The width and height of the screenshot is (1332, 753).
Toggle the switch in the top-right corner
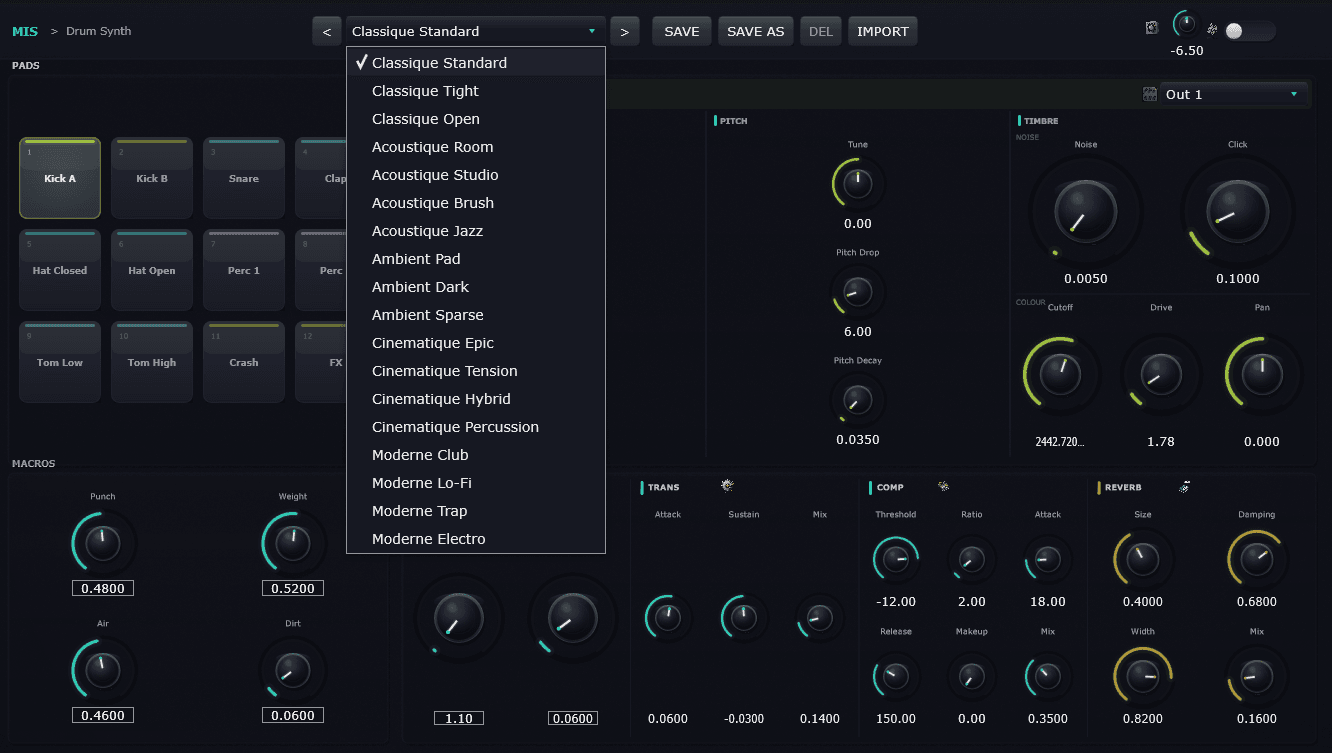coord(1249,31)
